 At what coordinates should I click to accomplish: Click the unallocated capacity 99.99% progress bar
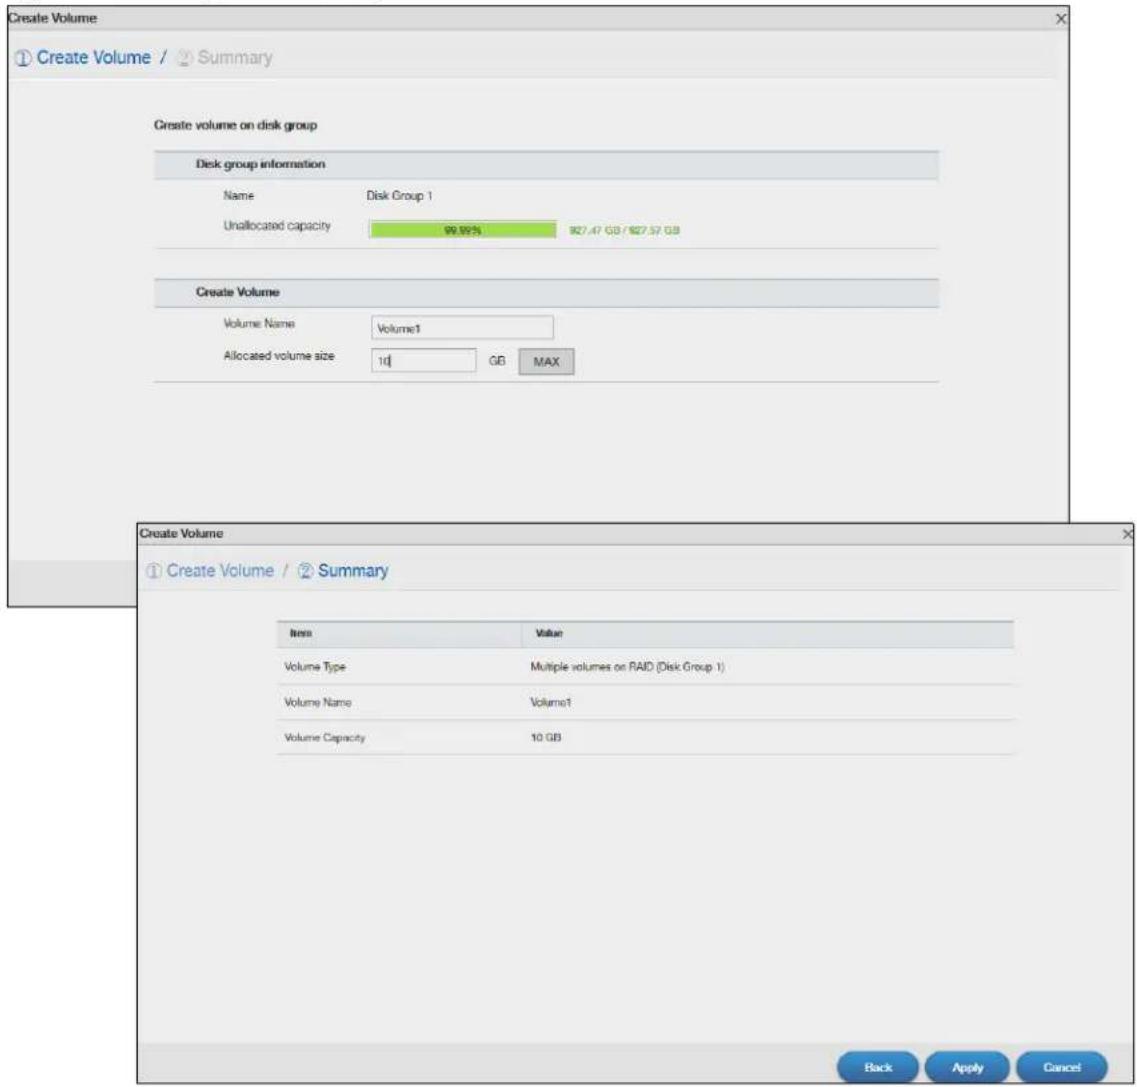tap(463, 230)
